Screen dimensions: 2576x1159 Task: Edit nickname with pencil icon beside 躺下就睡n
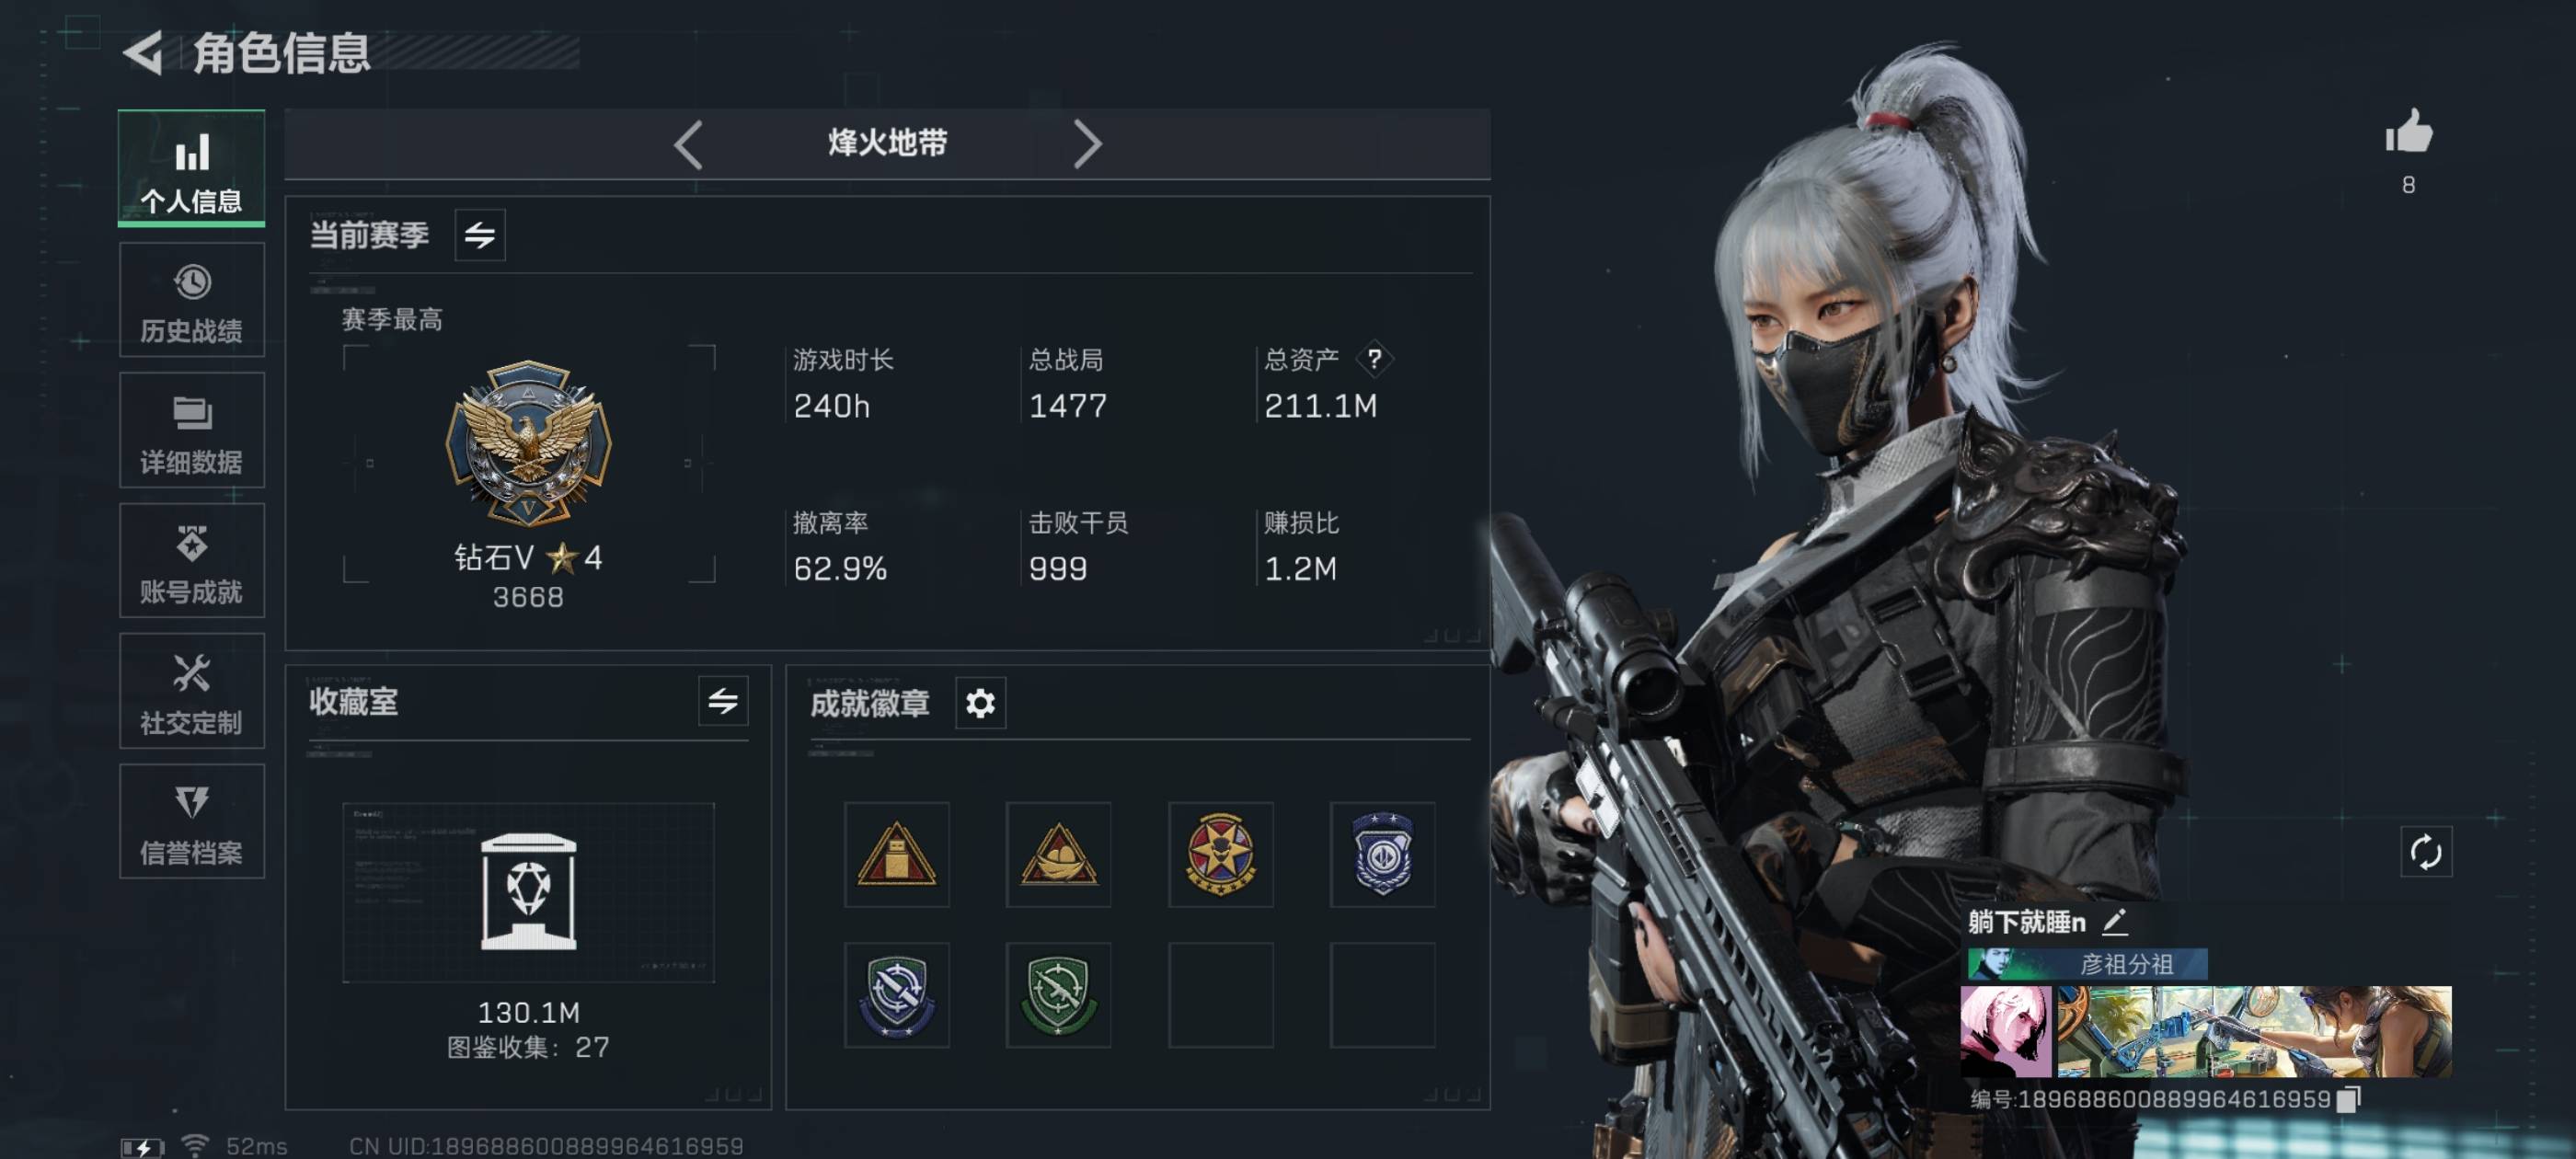tap(2114, 921)
